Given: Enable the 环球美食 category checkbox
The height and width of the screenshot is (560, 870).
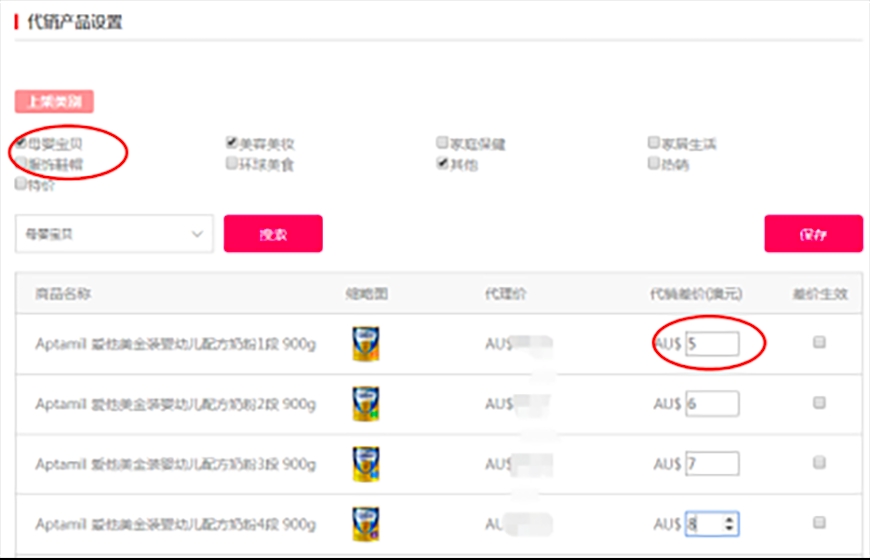Looking at the screenshot, I should [232, 163].
